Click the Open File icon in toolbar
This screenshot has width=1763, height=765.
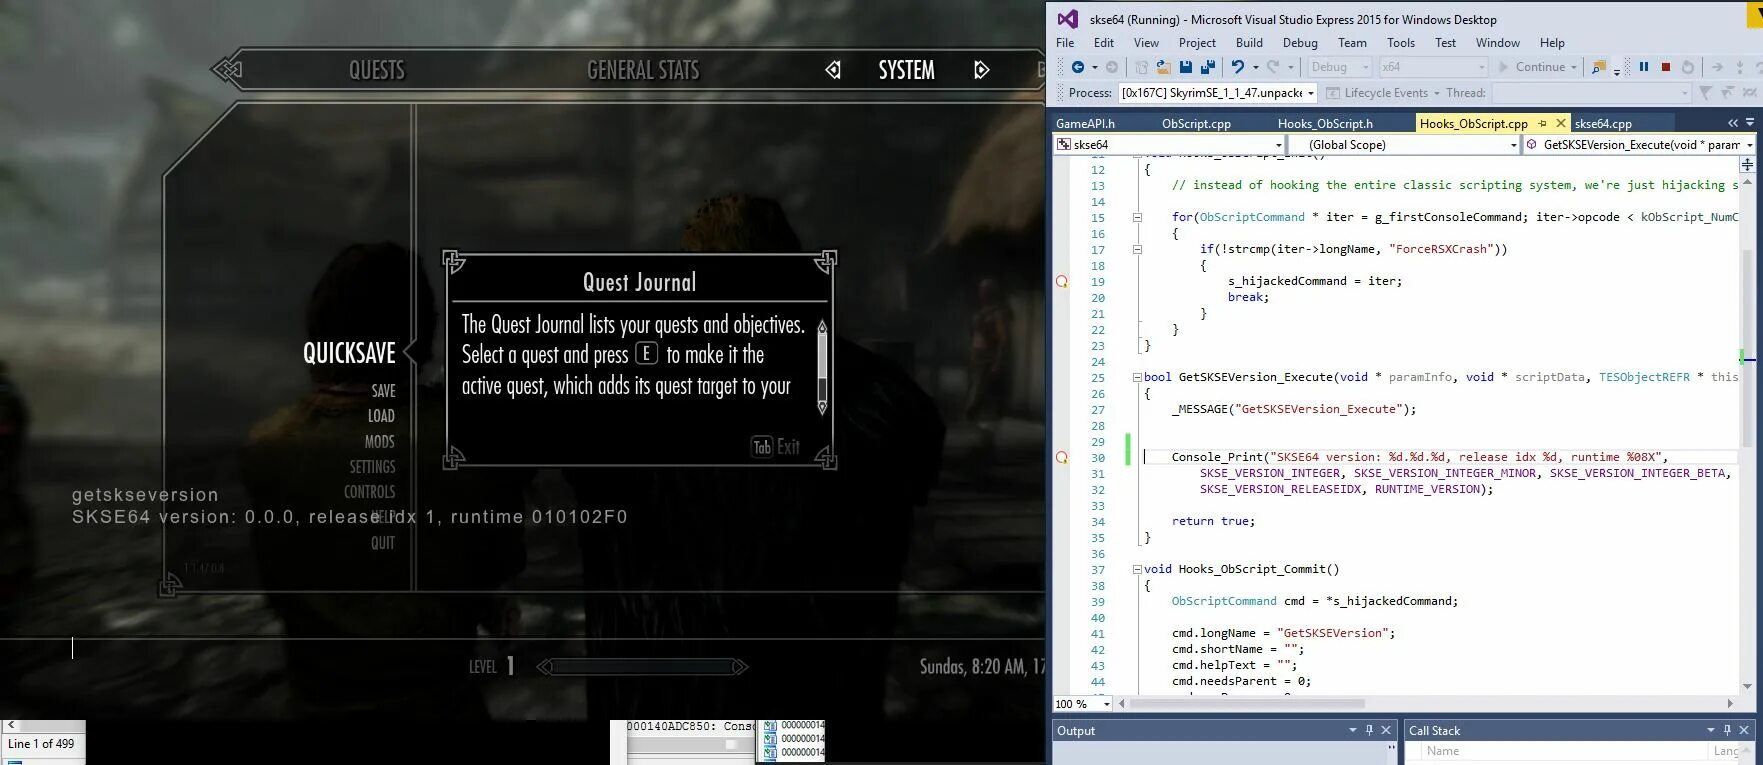click(x=1163, y=67)
